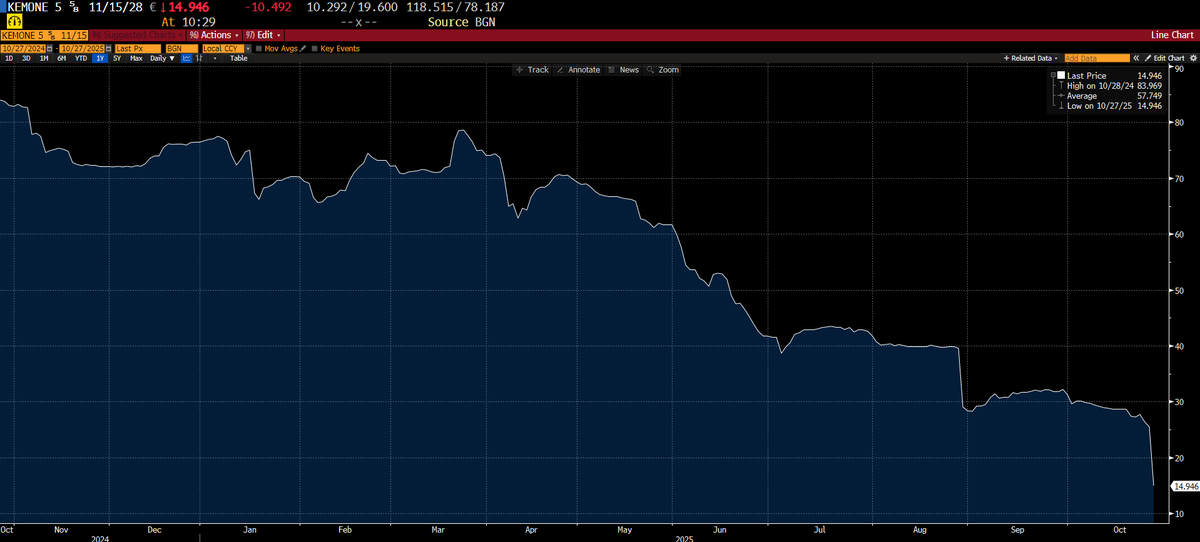
Task: Open the Related Data dropdown
Action: pos(1031,58)
